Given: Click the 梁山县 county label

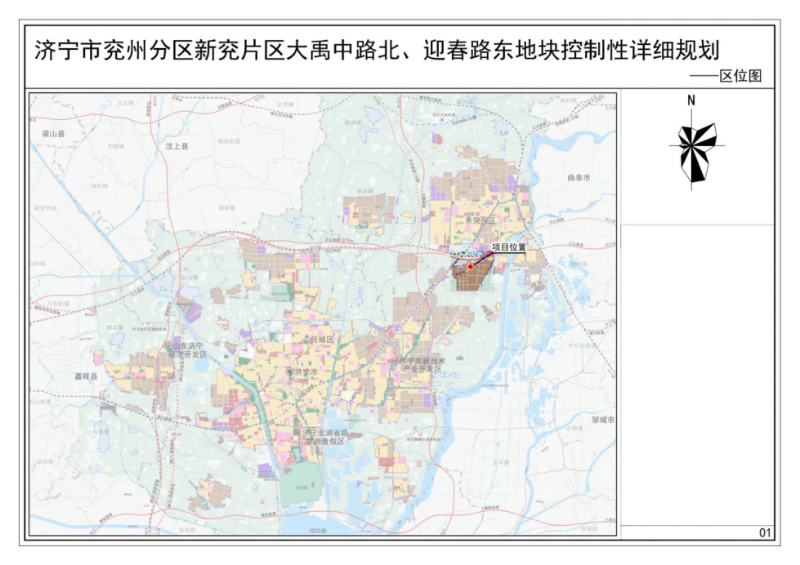Looking at the screenshot, I should click(52, 133).
